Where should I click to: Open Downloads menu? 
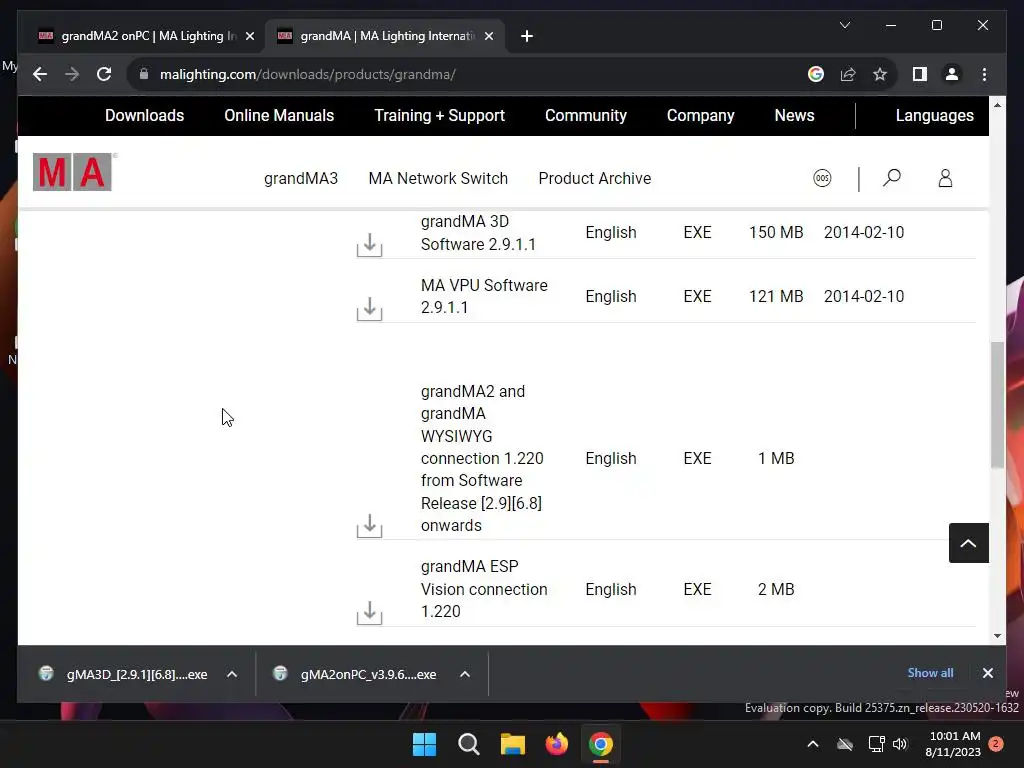pyautogui.click(x=144, y=116)
